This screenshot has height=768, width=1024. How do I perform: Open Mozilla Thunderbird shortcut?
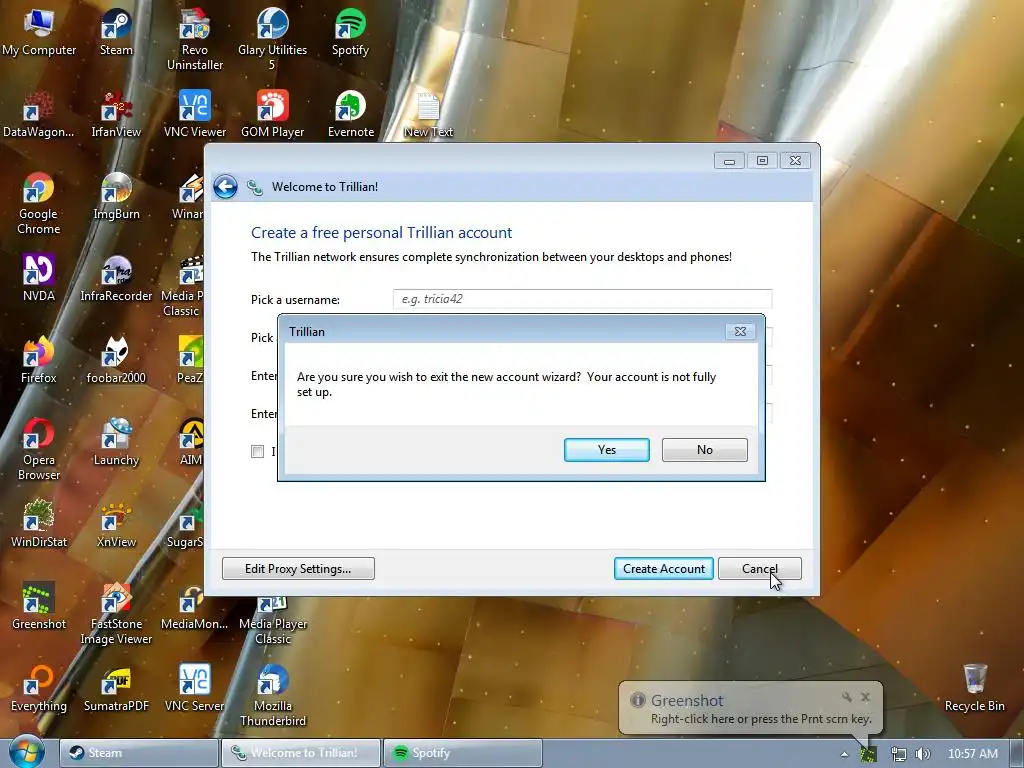coord(273,696)
